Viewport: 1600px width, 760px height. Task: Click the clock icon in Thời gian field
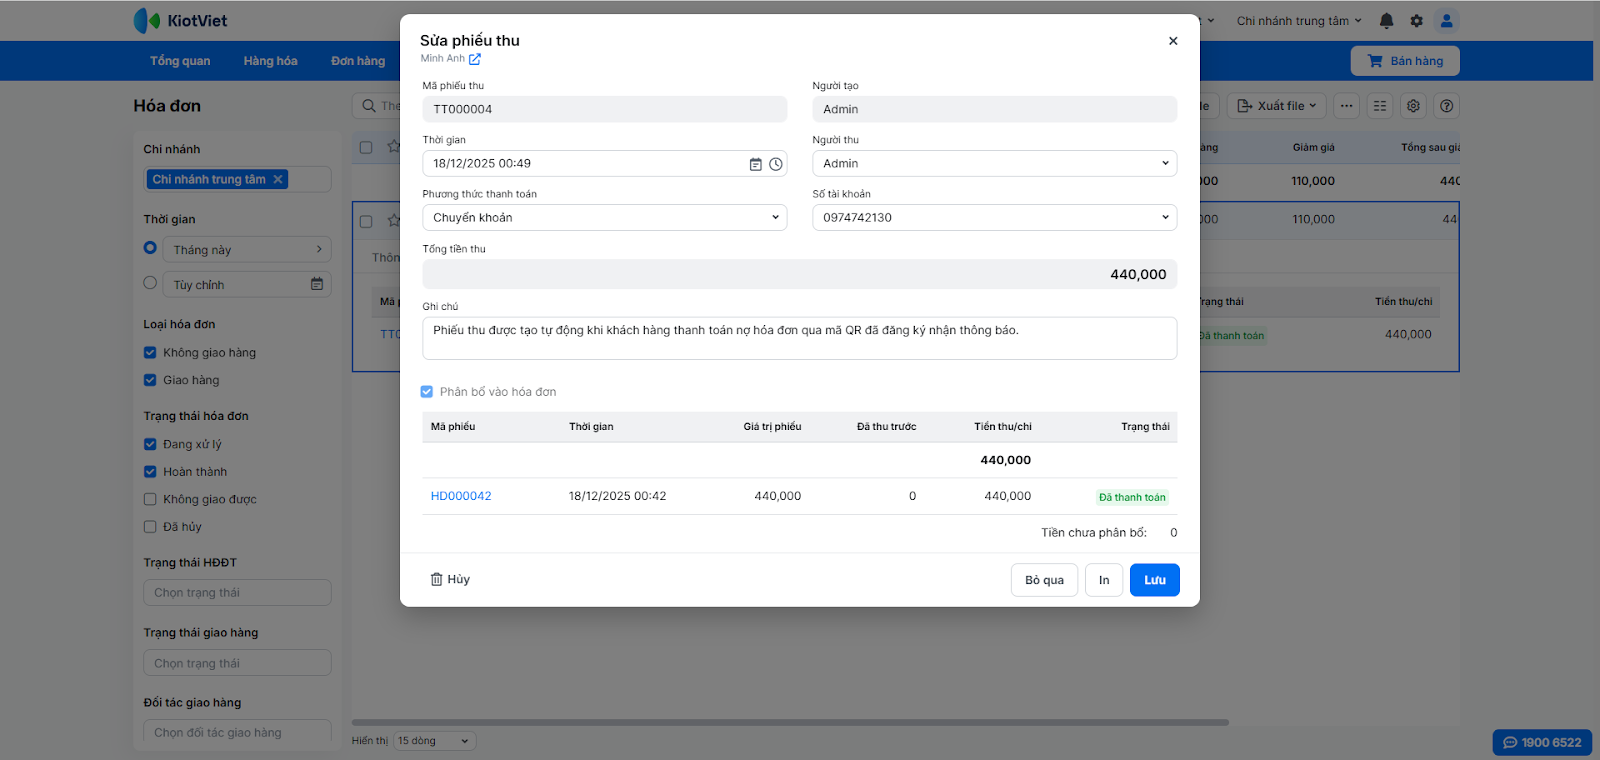(x=776, y=164)
